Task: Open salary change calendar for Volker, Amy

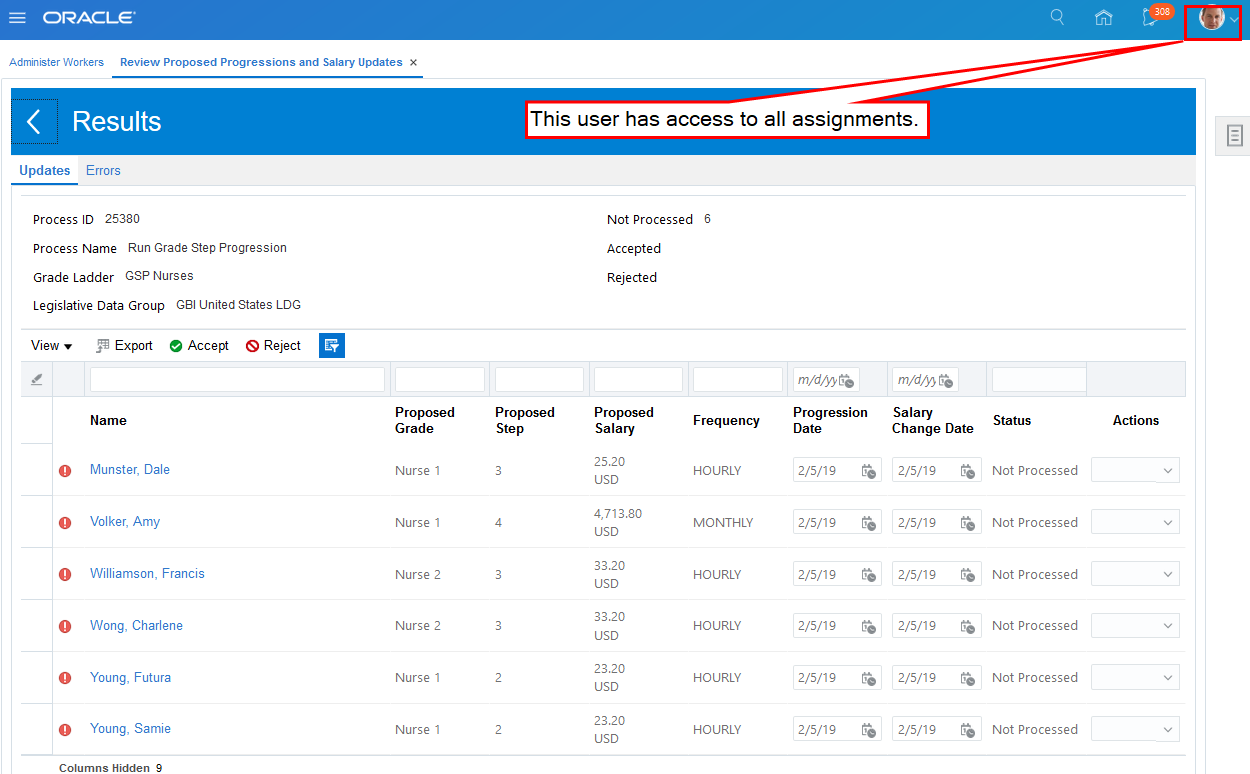Action: tap(968, 523)
